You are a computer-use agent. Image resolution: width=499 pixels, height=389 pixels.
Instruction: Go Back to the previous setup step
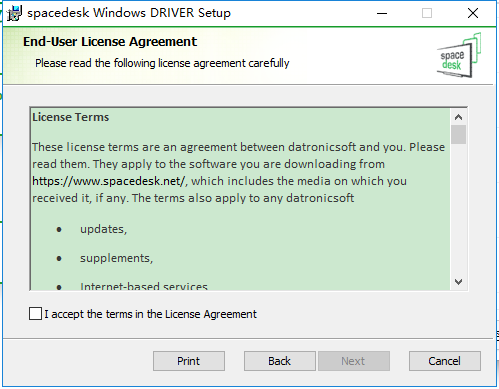280,361
